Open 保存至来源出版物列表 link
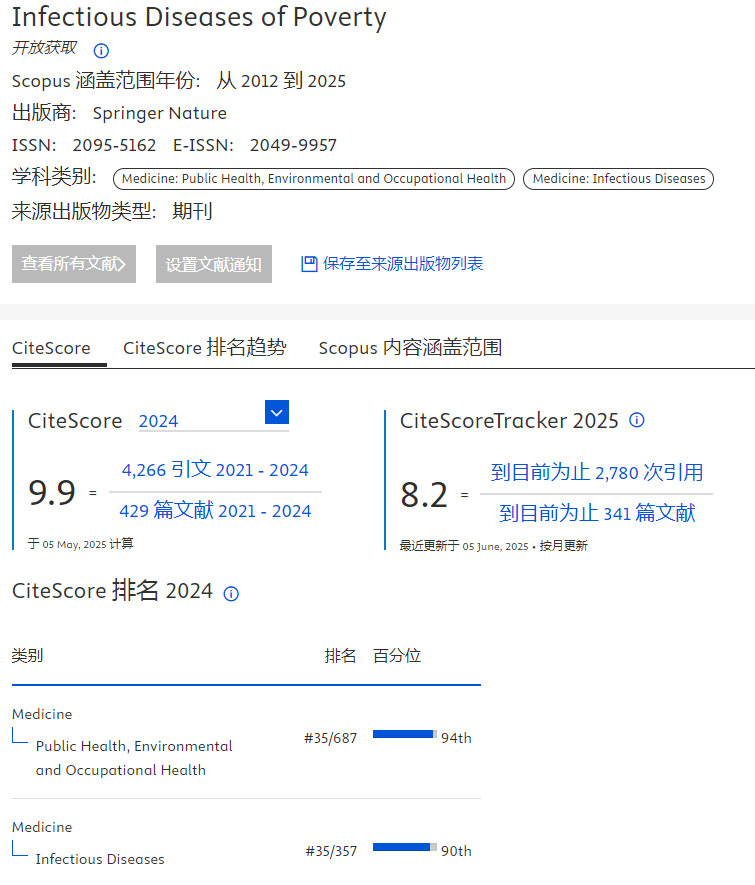This screenshot has width=755, height=885. click(x=402, y=264)
